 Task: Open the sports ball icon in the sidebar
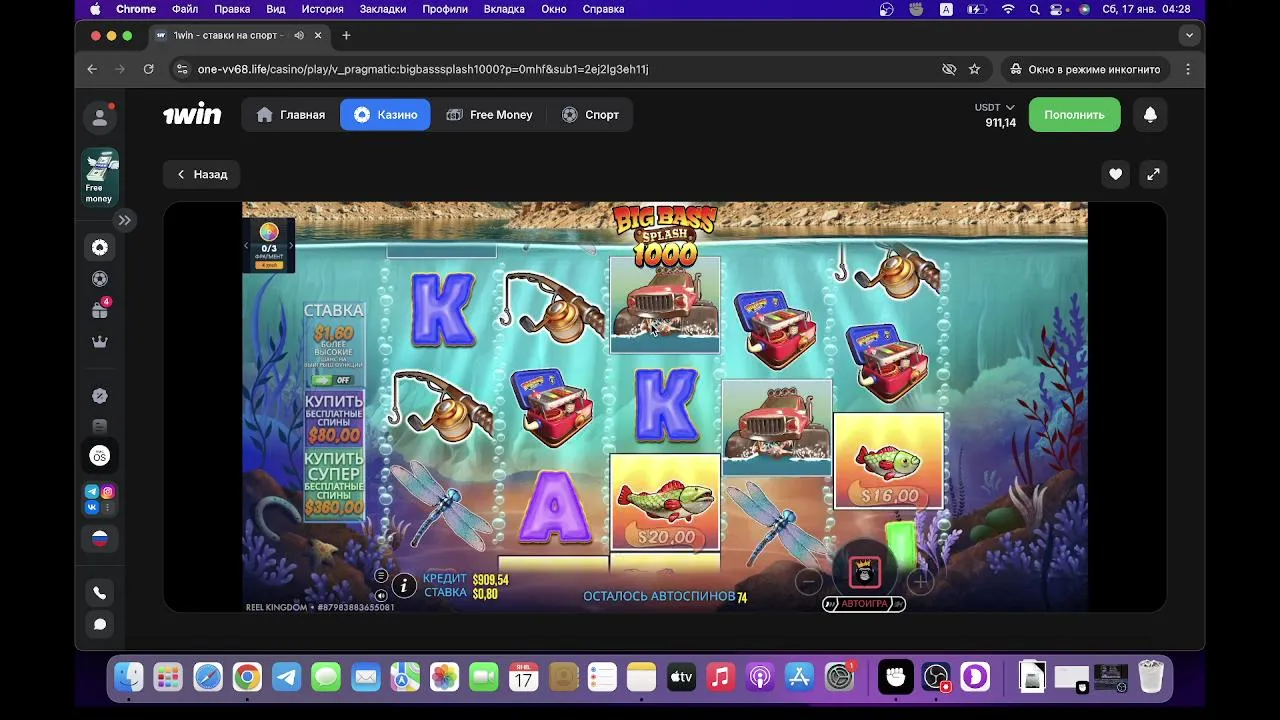tap(100, 279)
